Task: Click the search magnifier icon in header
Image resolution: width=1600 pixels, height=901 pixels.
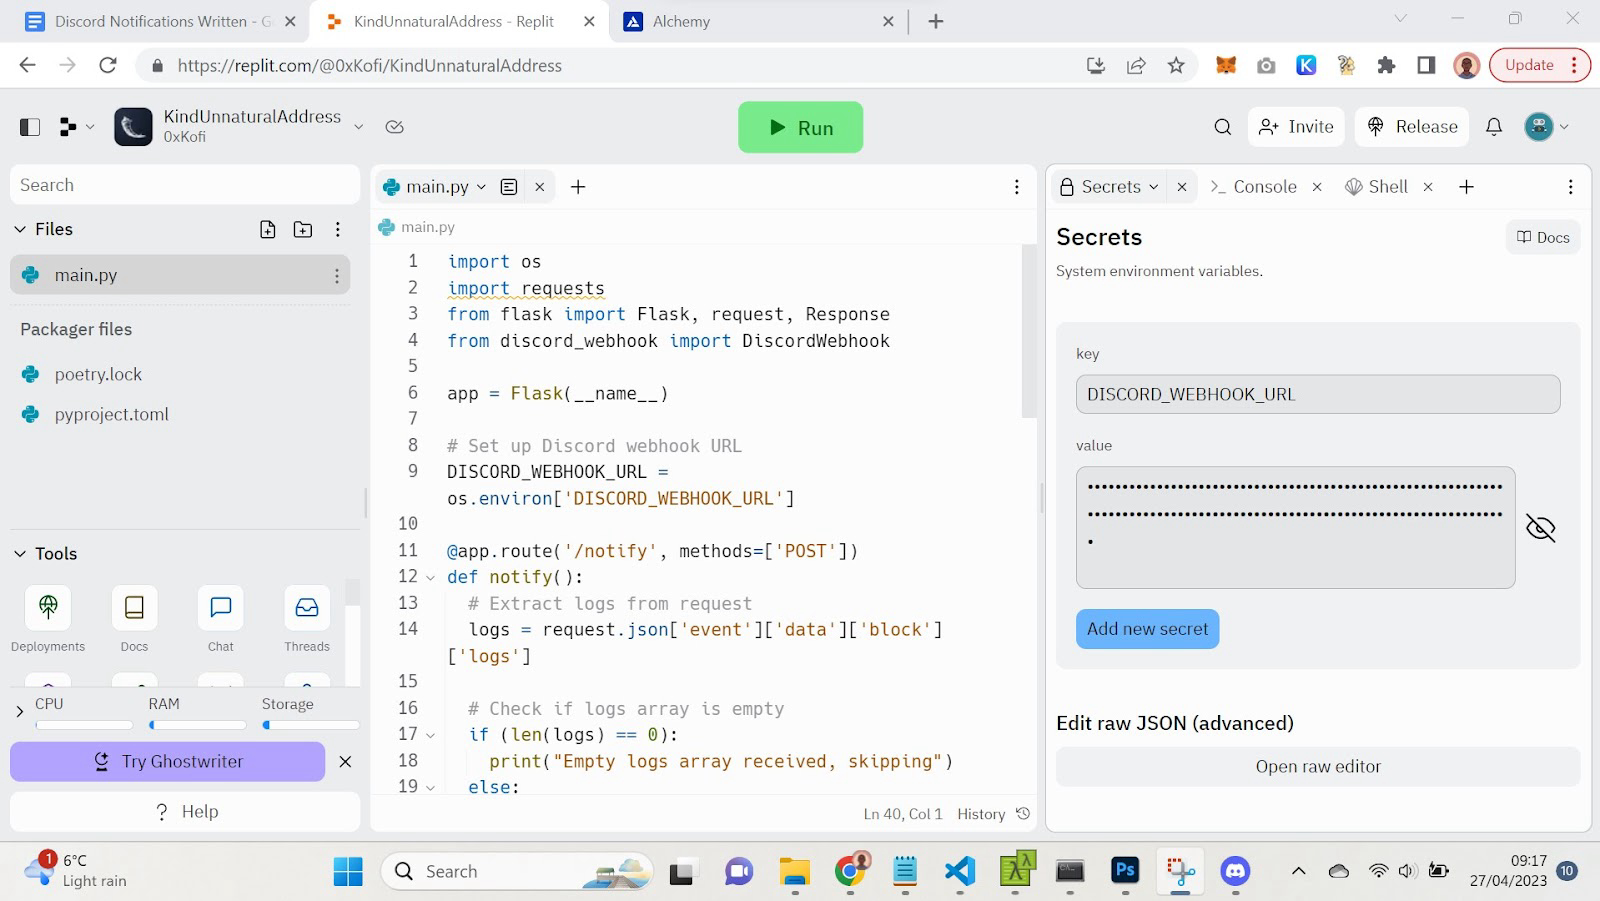Action: pyautogui.click(x=1222, y=127)
